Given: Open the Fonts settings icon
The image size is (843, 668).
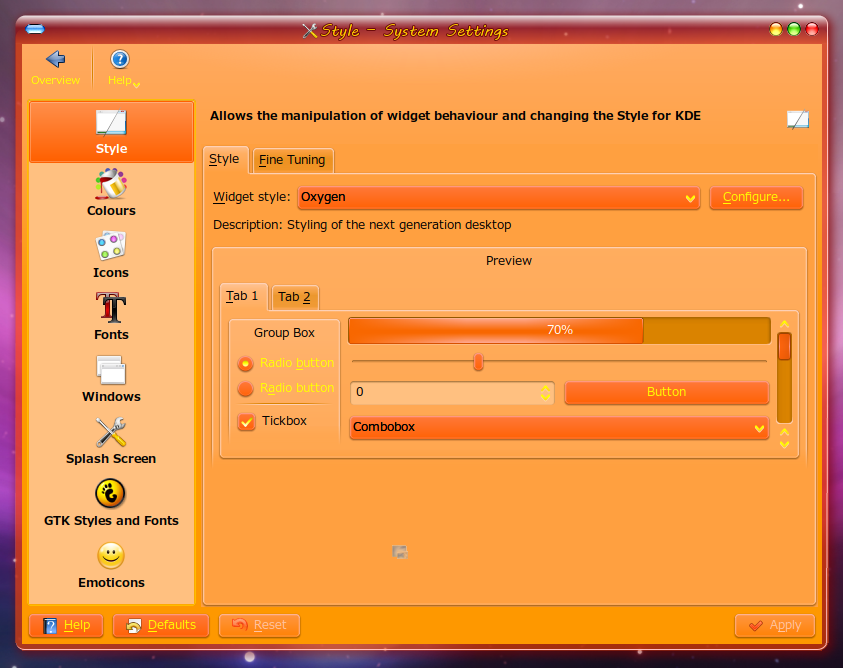Looking at the screenshot, I should coord(111,307).
